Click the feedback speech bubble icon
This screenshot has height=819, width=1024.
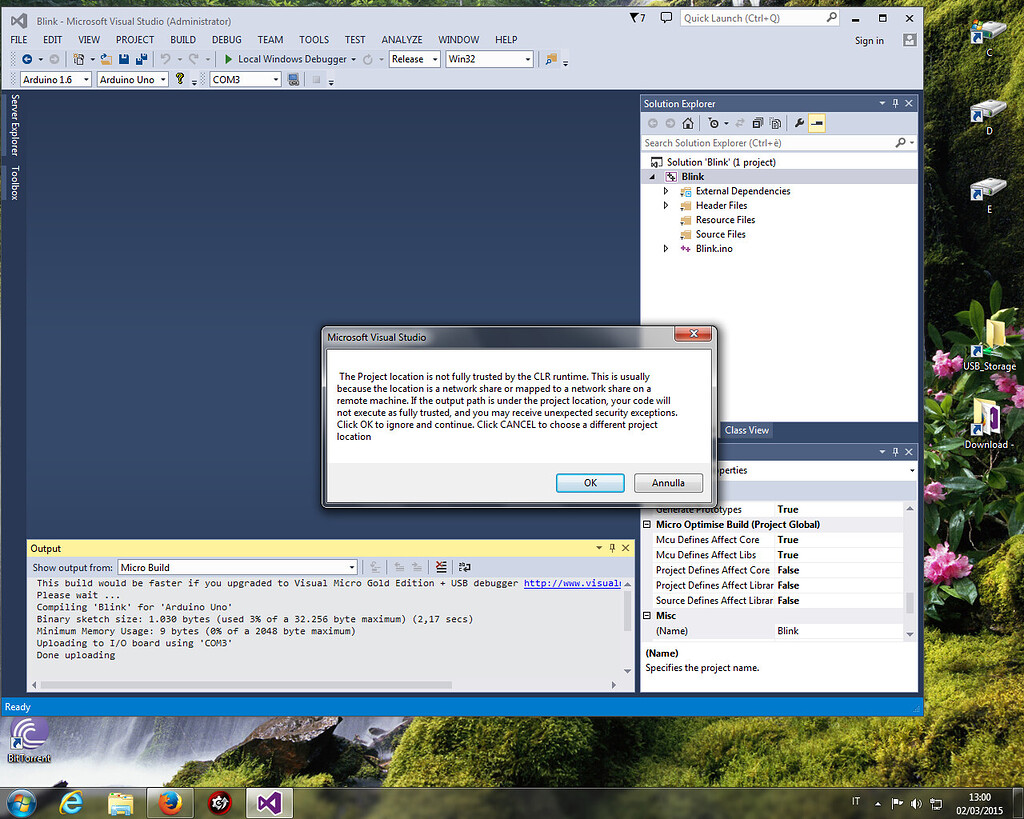pyautogui.click(x=665, y=18)
